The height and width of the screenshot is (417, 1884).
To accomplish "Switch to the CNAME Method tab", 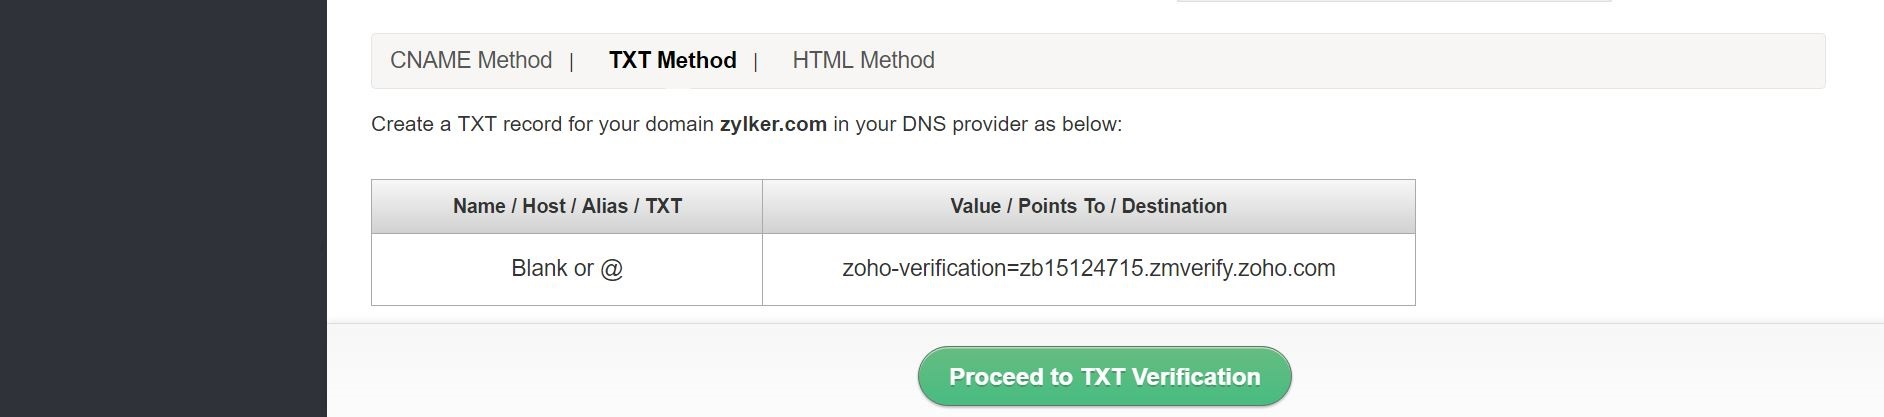I will 470,61.
